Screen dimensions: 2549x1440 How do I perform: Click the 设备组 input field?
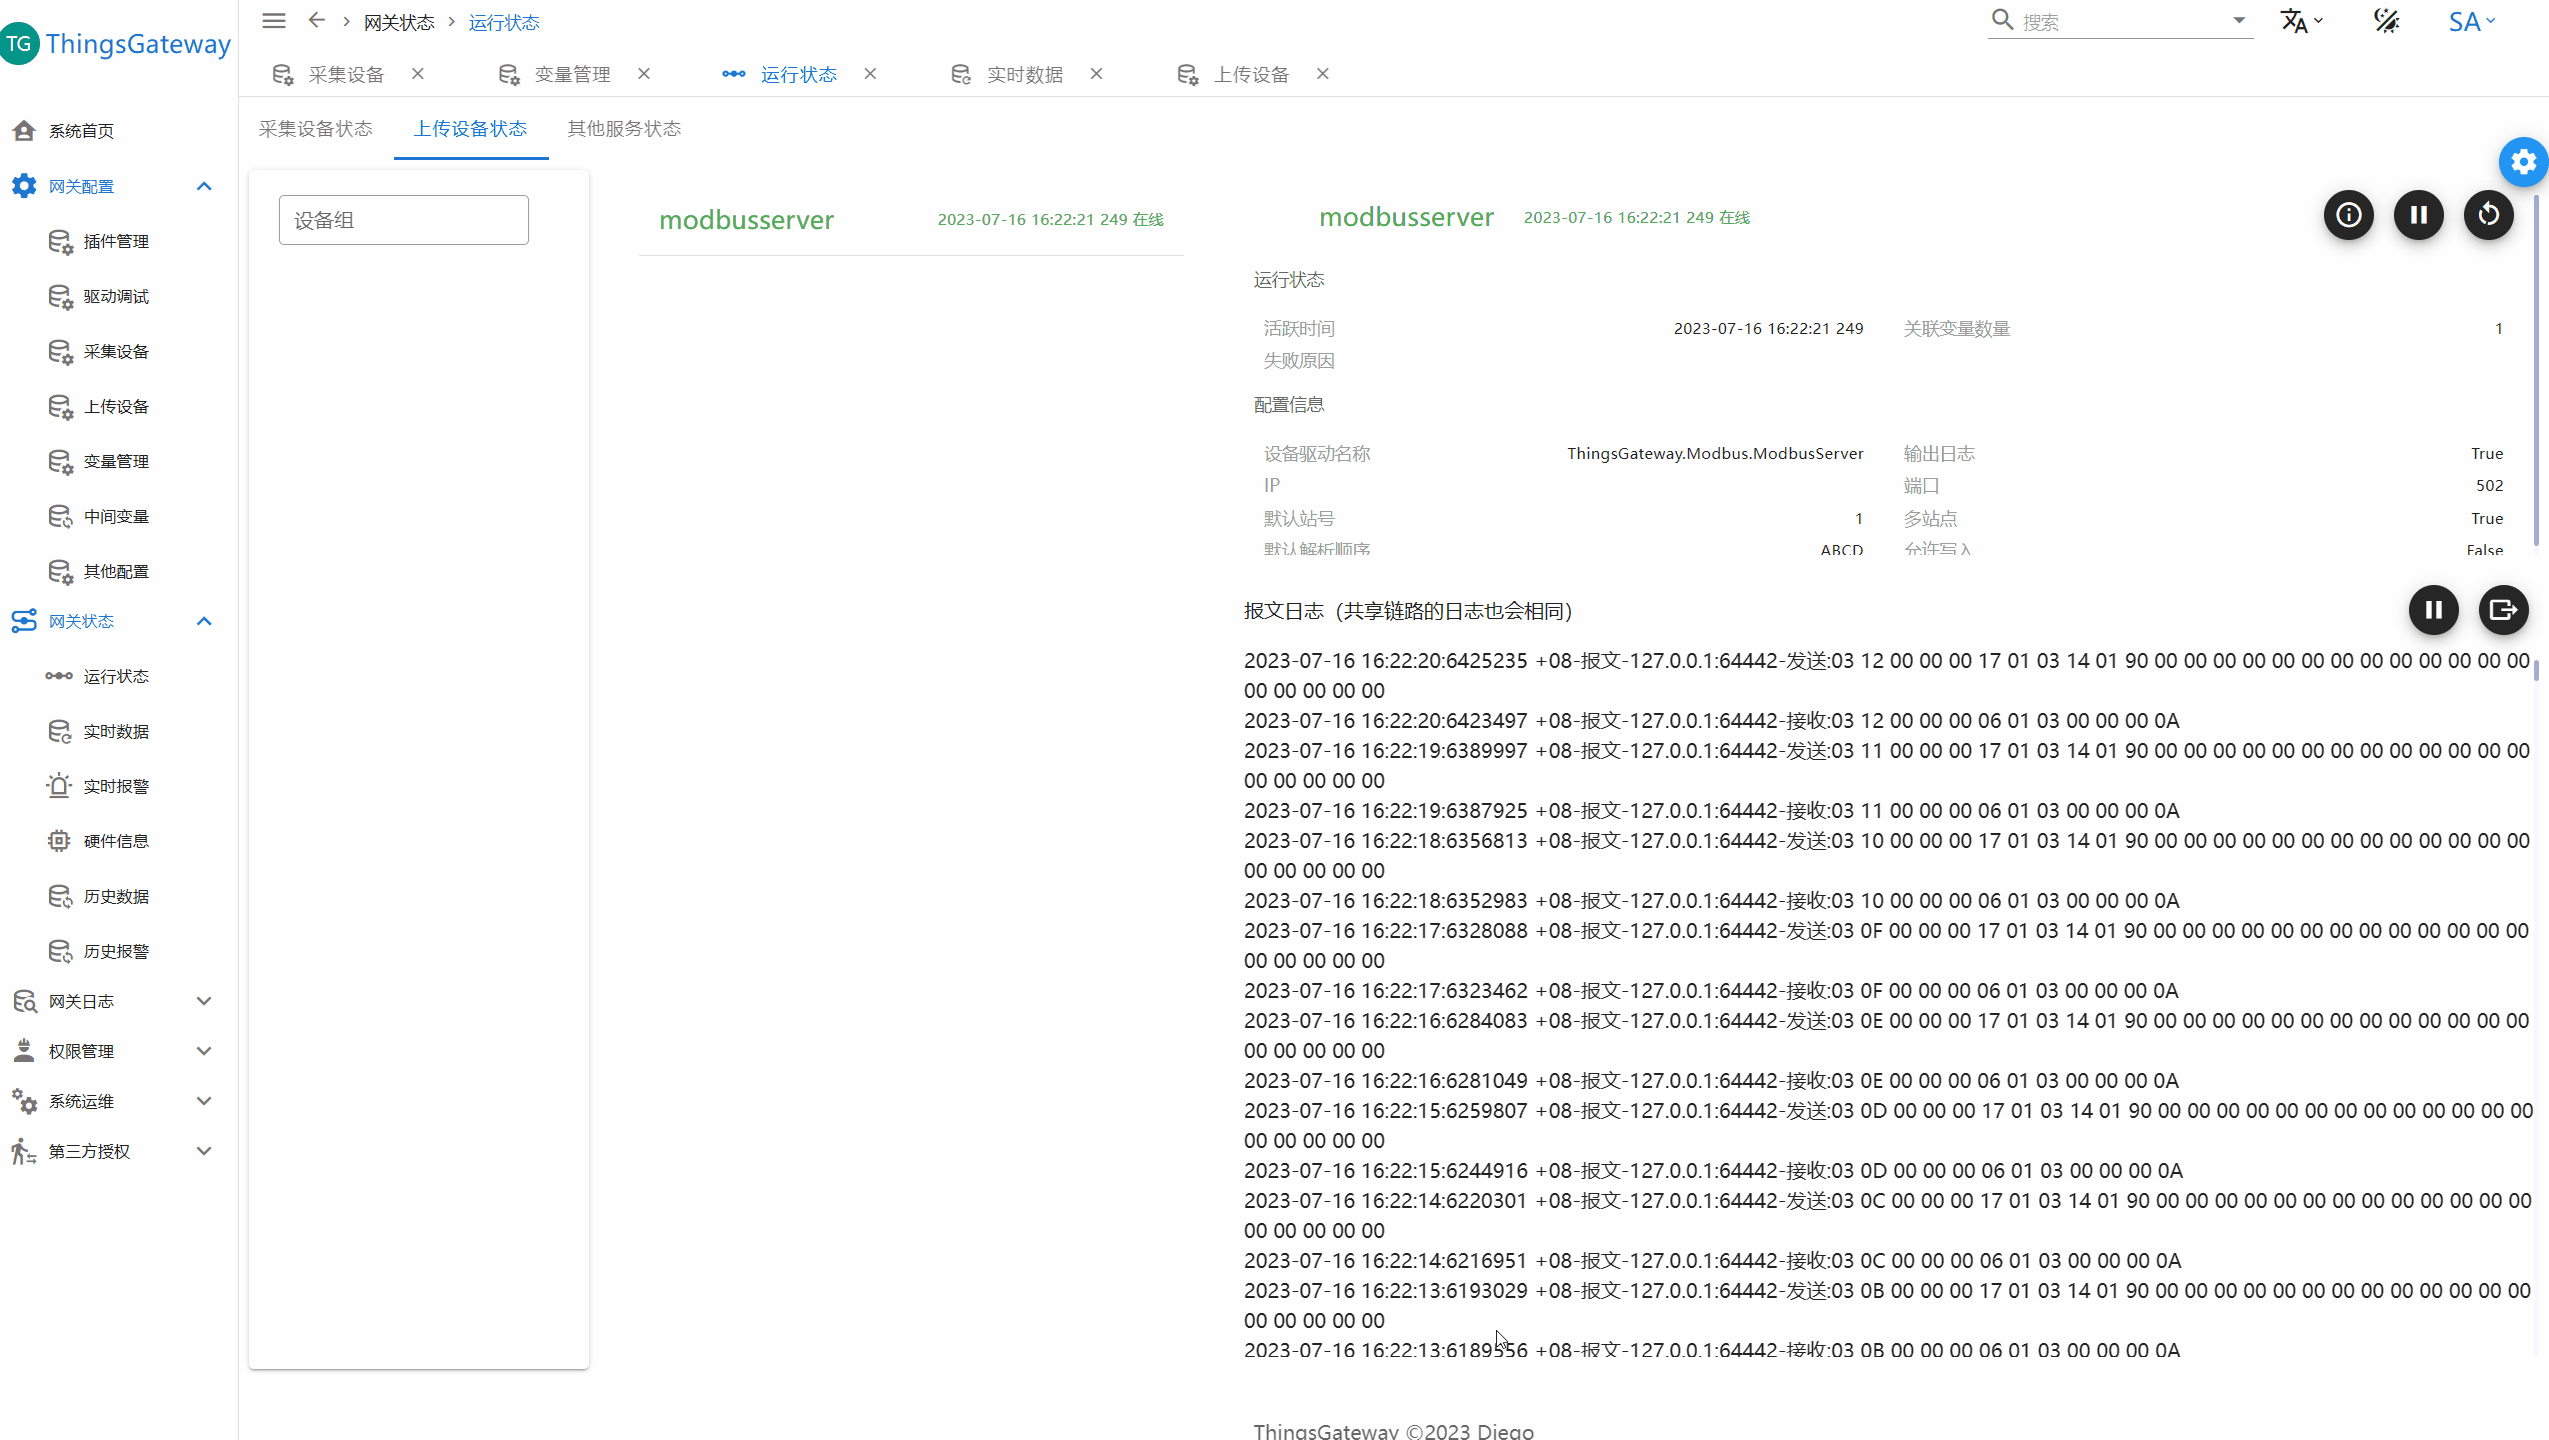[x=403, y=220]
